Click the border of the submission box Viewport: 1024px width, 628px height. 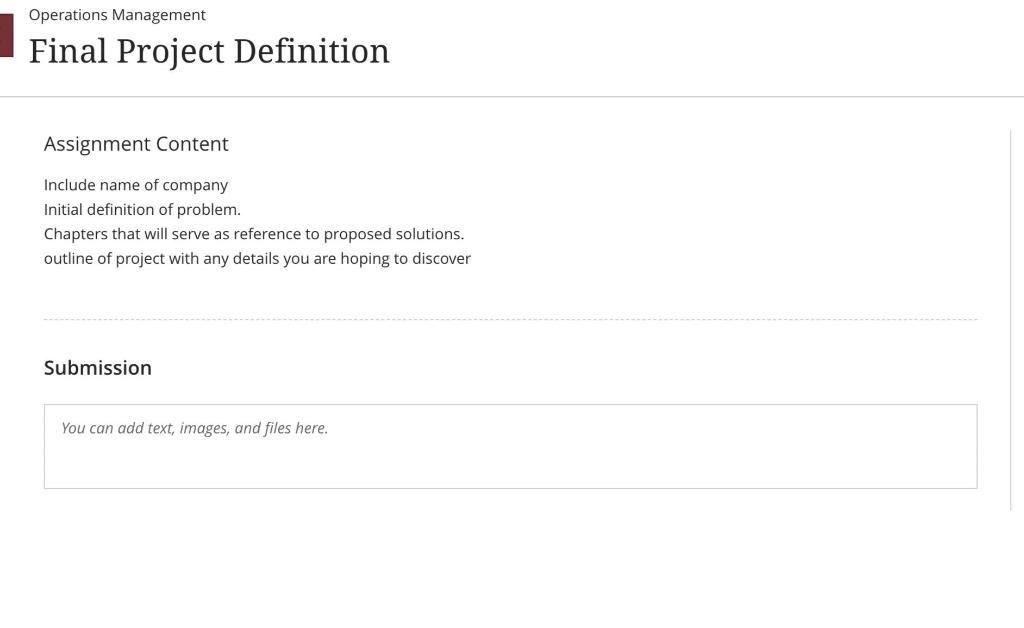(510, 404)
